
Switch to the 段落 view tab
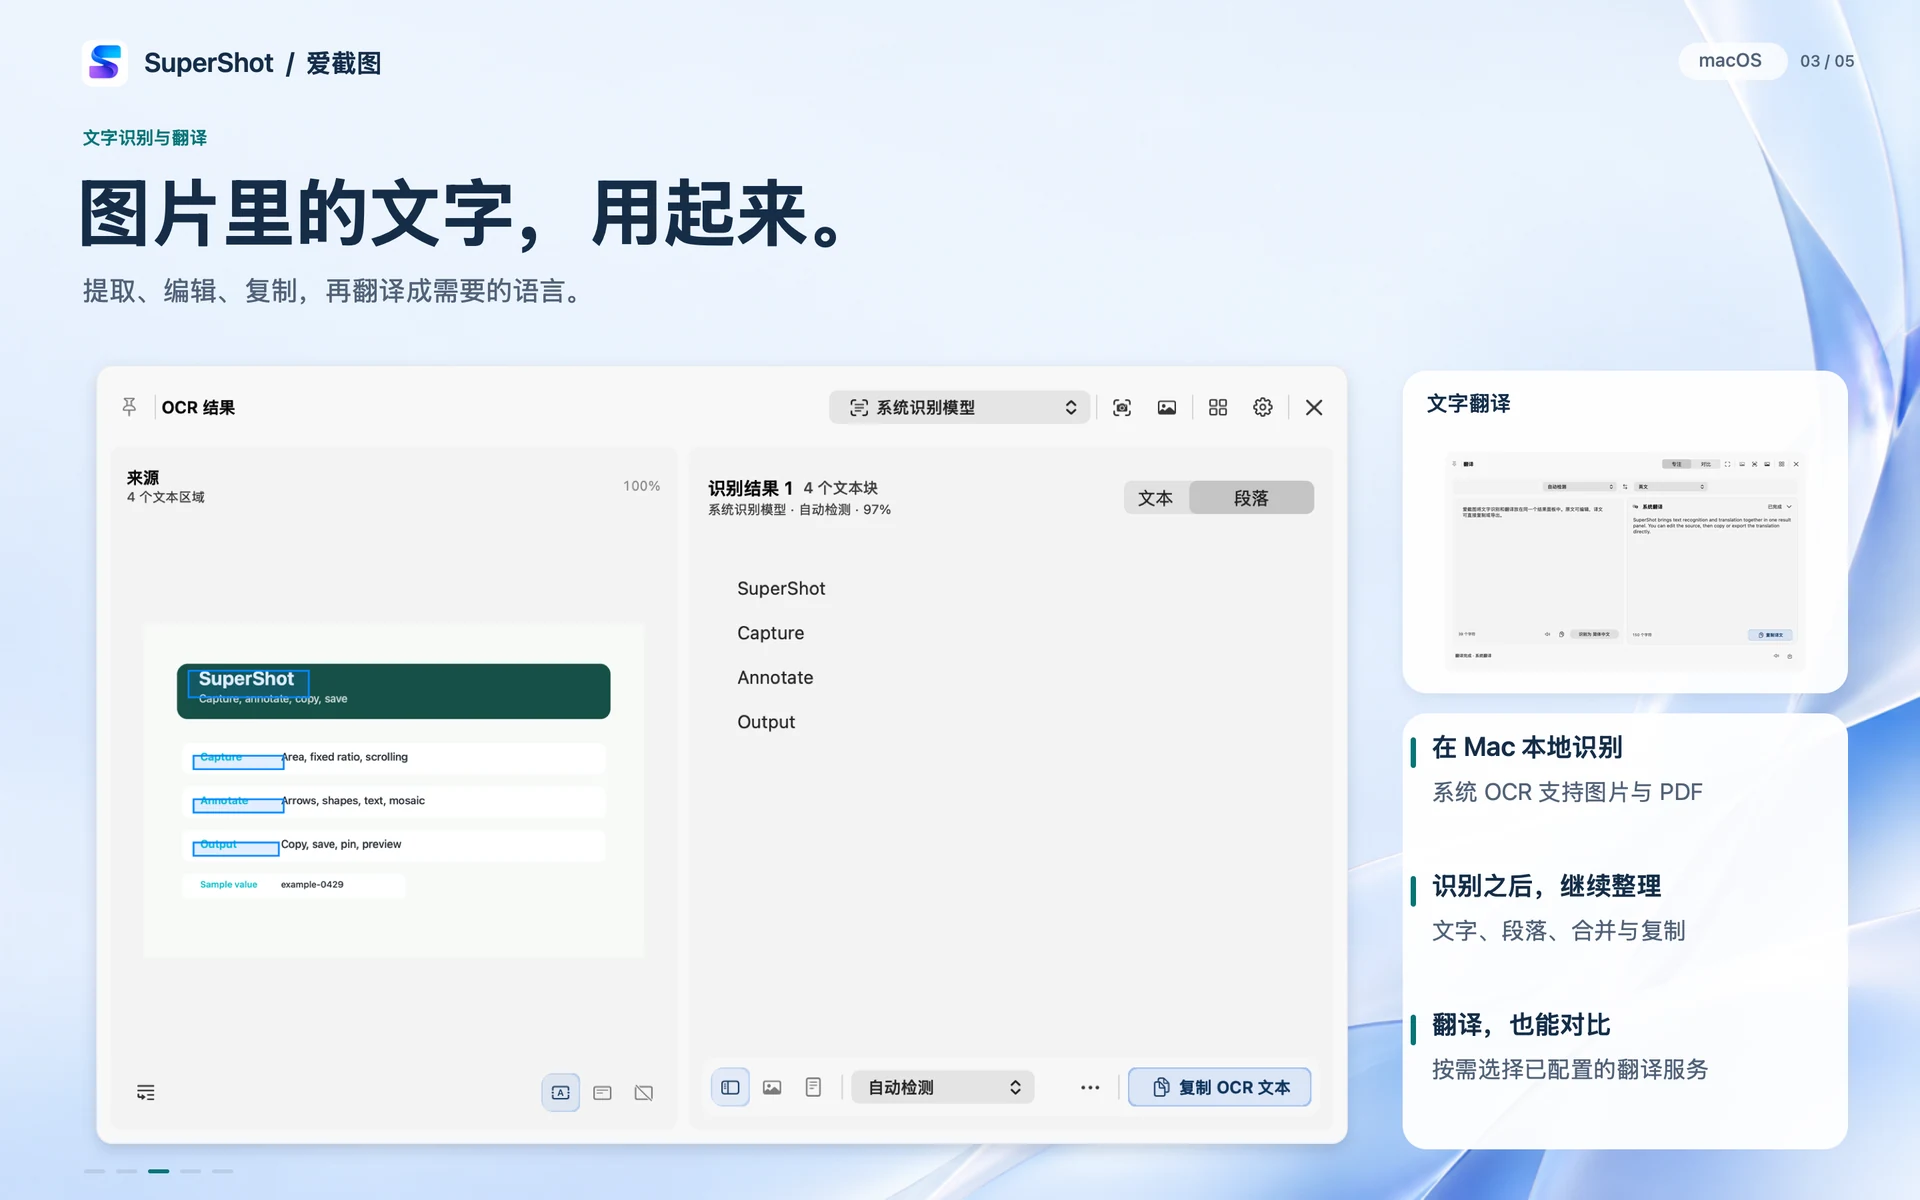click(1251, 498)
